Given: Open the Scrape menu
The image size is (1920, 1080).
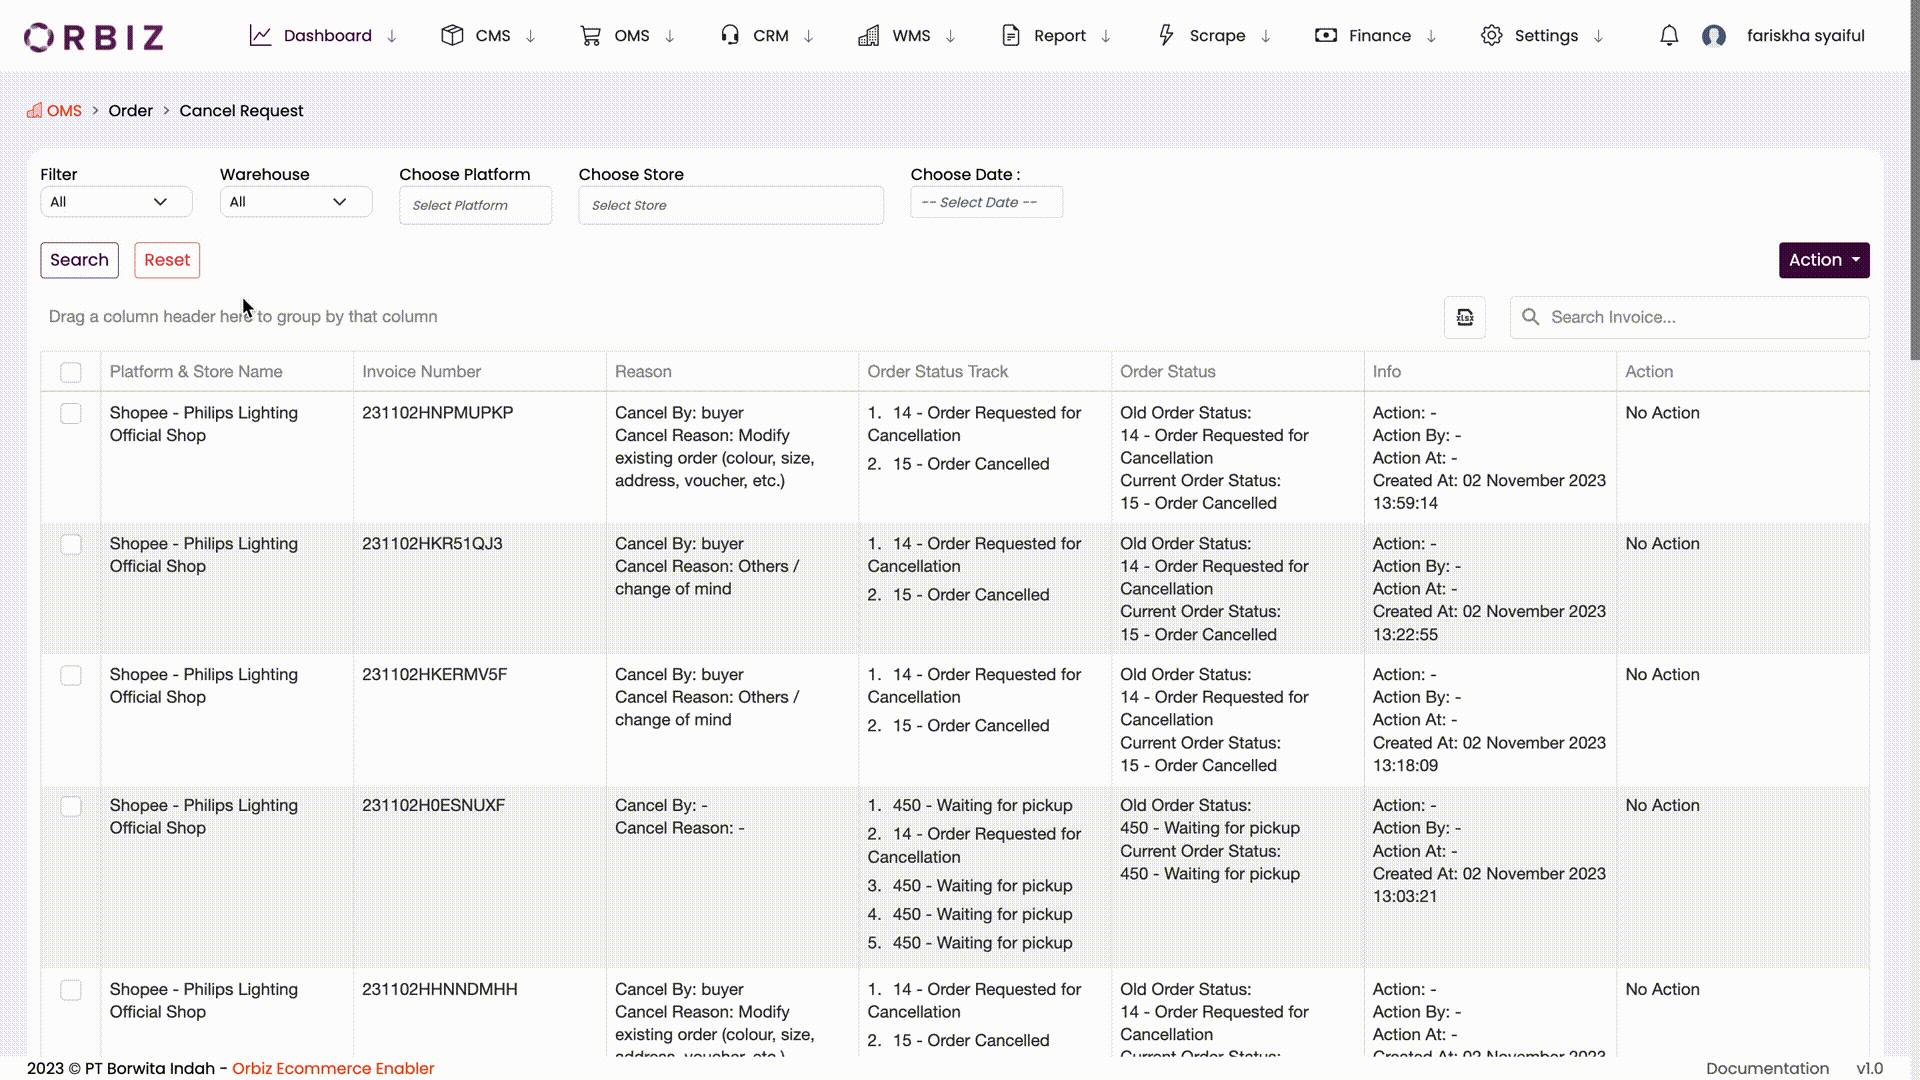Looking at the screenshot, I should click(1217, 36).
